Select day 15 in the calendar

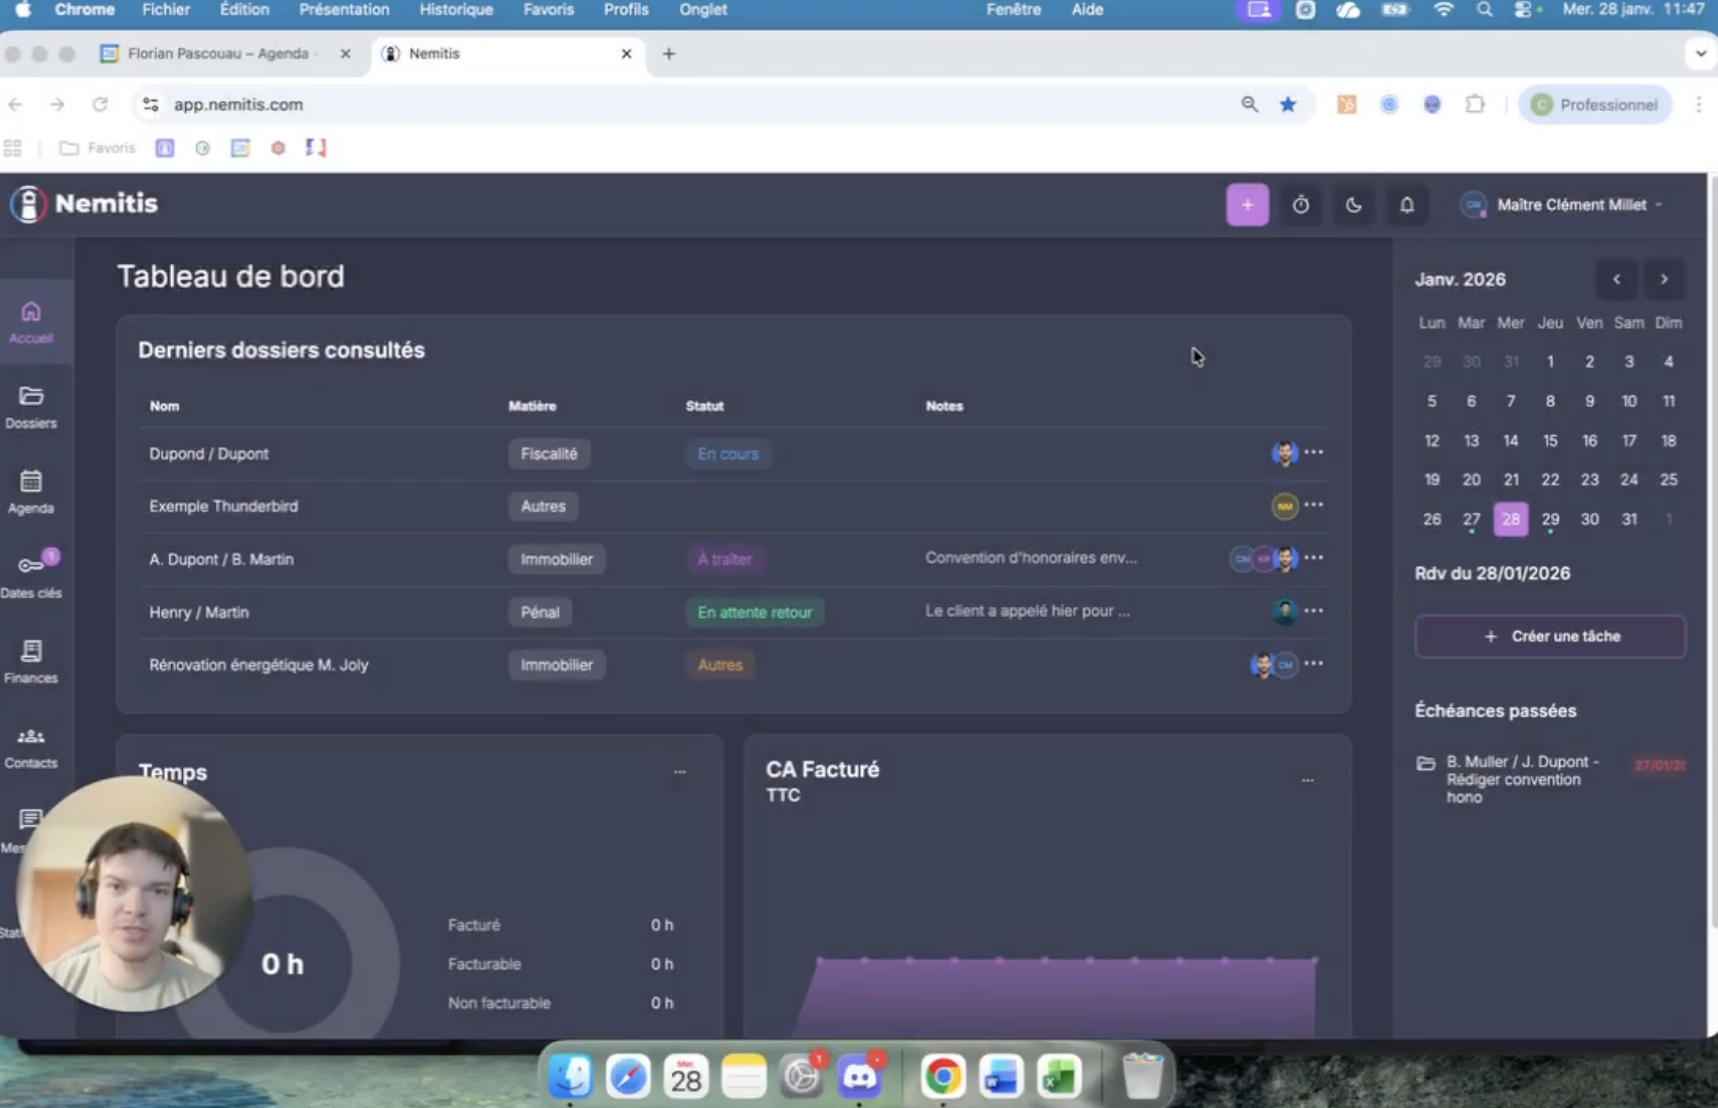(1550, 441)
